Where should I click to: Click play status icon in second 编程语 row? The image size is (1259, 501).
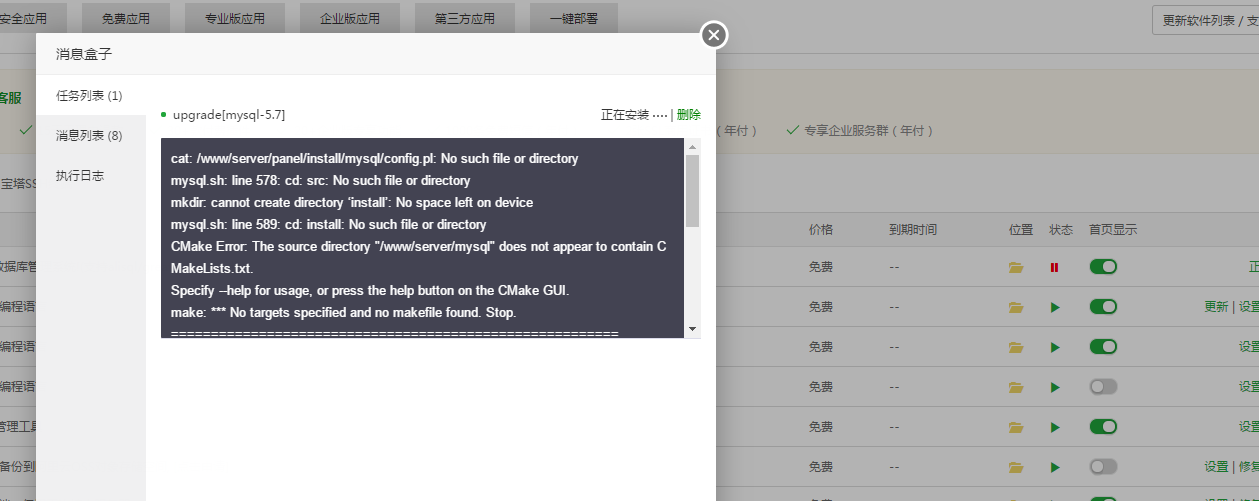1054,347
